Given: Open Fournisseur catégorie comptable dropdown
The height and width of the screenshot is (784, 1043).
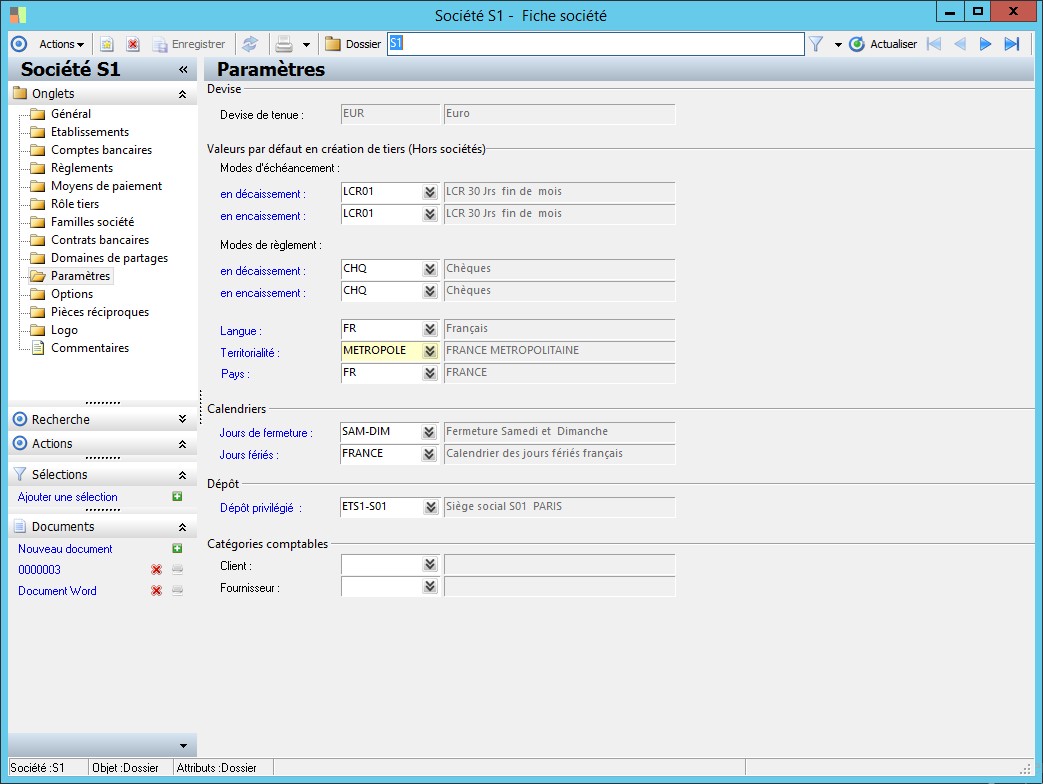Looking at the screenshot, I should [x=430, y=587].
